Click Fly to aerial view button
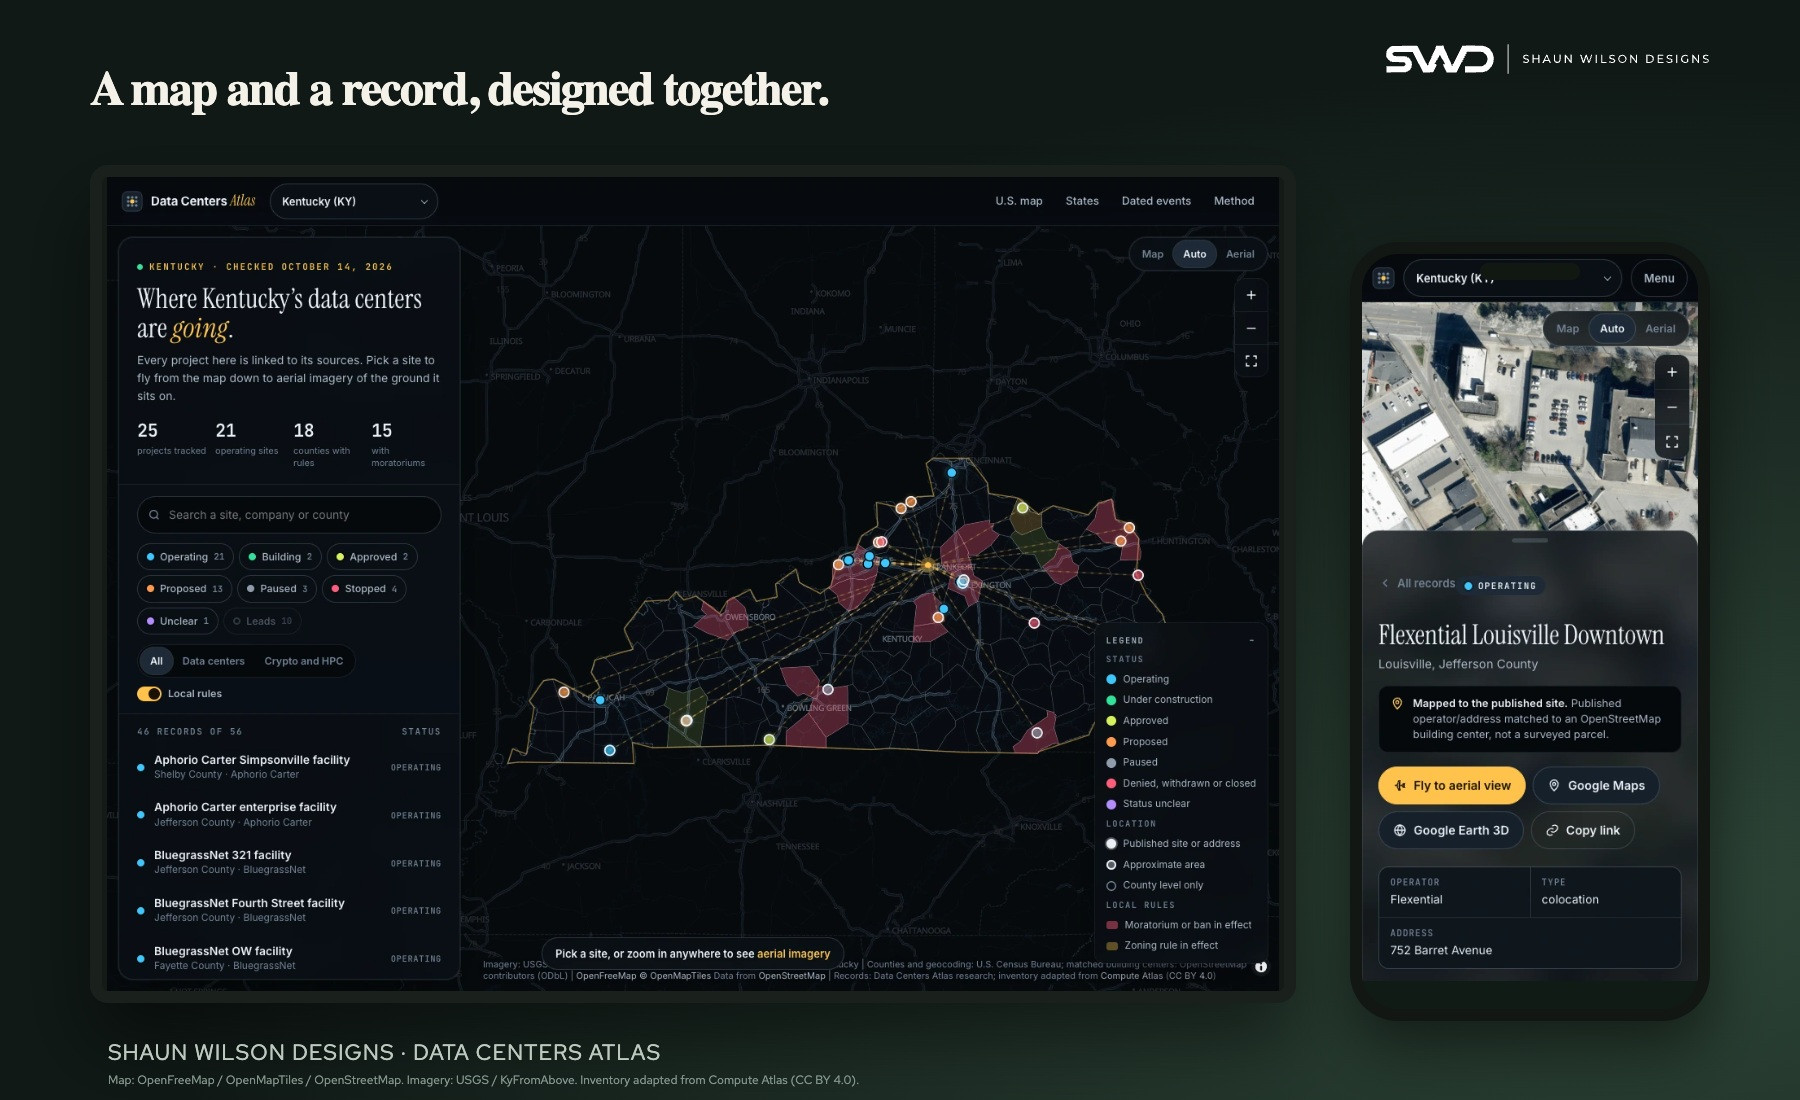This screenshot has height=1100, width=1800. pos(1452,786)
